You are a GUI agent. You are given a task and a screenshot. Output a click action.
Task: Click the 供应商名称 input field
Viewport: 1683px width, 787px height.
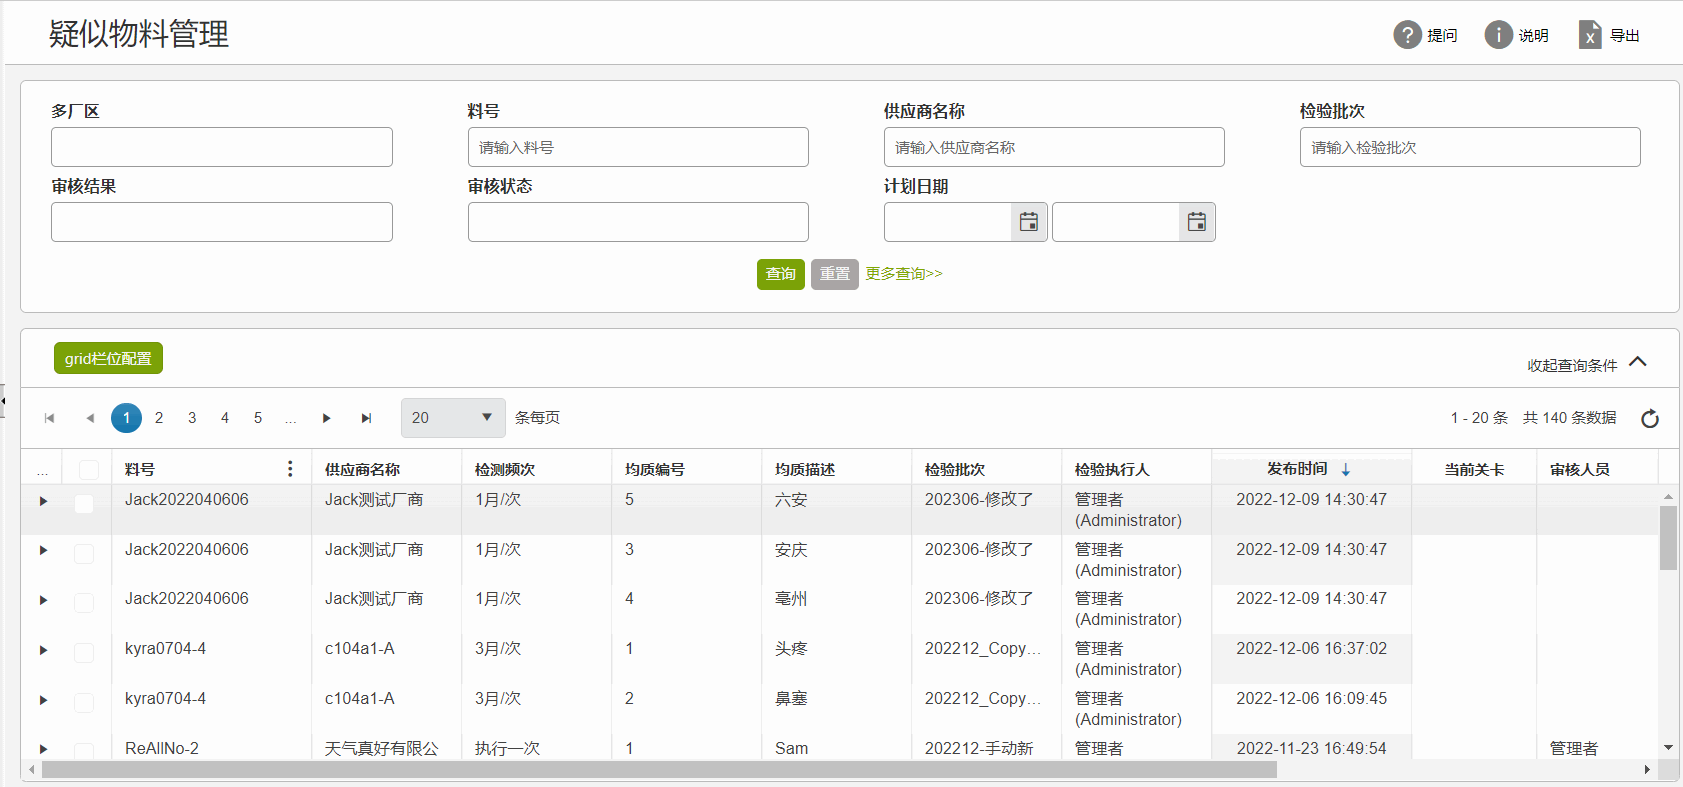click(1054, 147)
